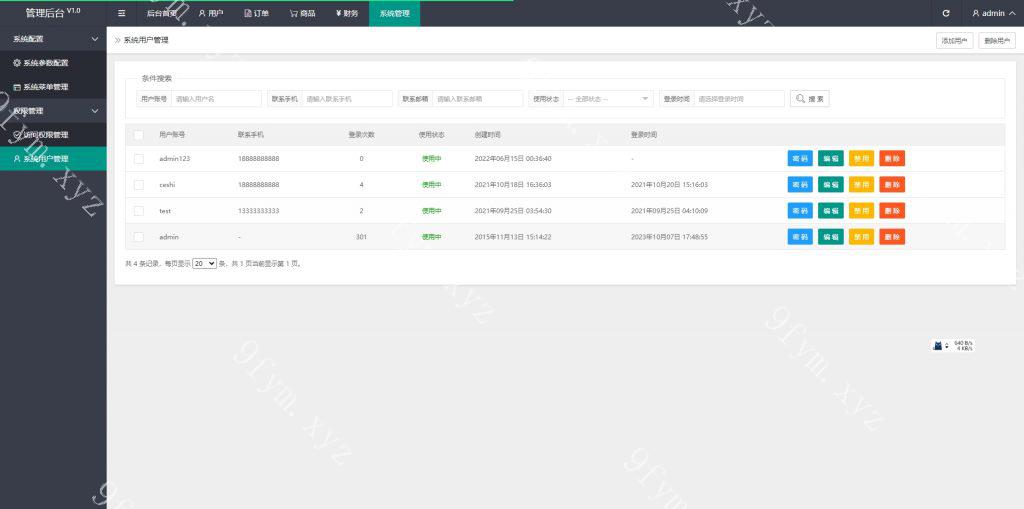Sort by the 用户账号 column header

(172, 135)
